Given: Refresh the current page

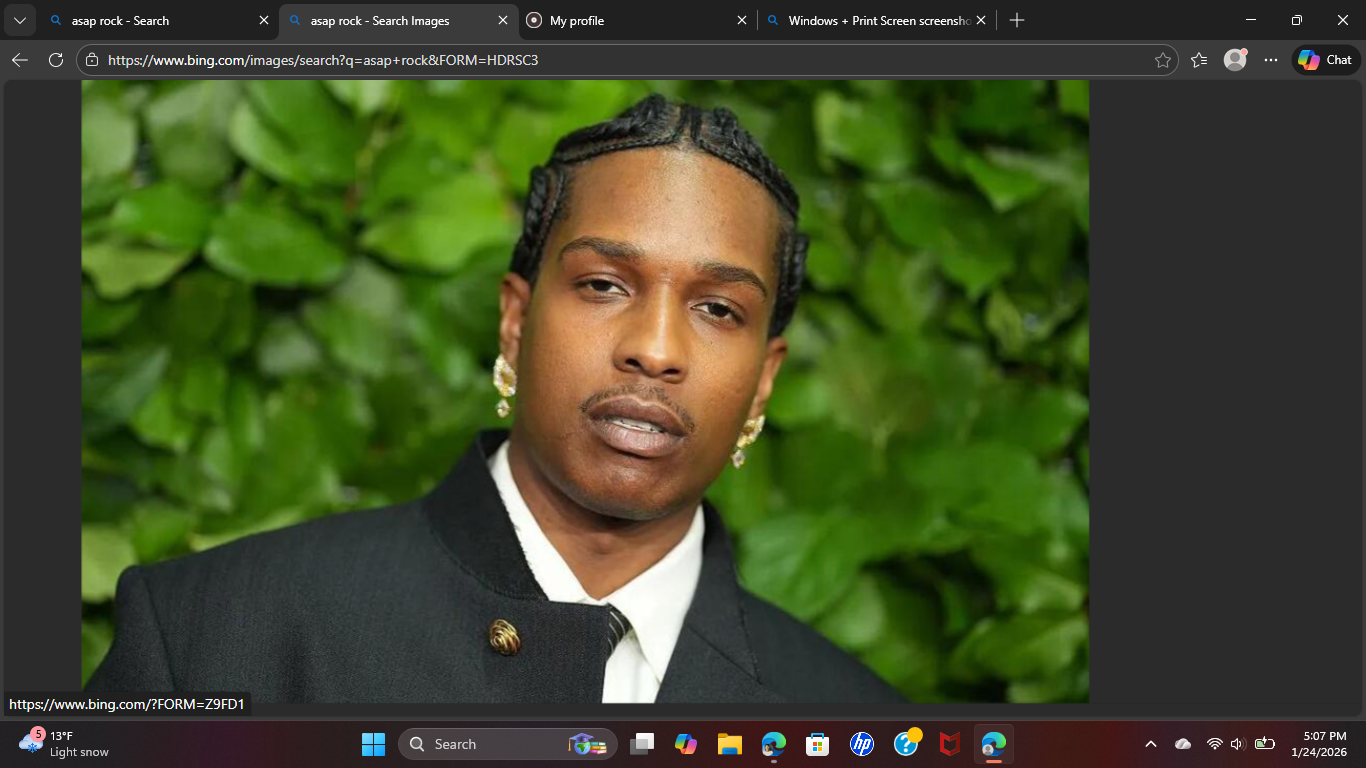Looking at the screenshot, I should click(x=55, y=59).
